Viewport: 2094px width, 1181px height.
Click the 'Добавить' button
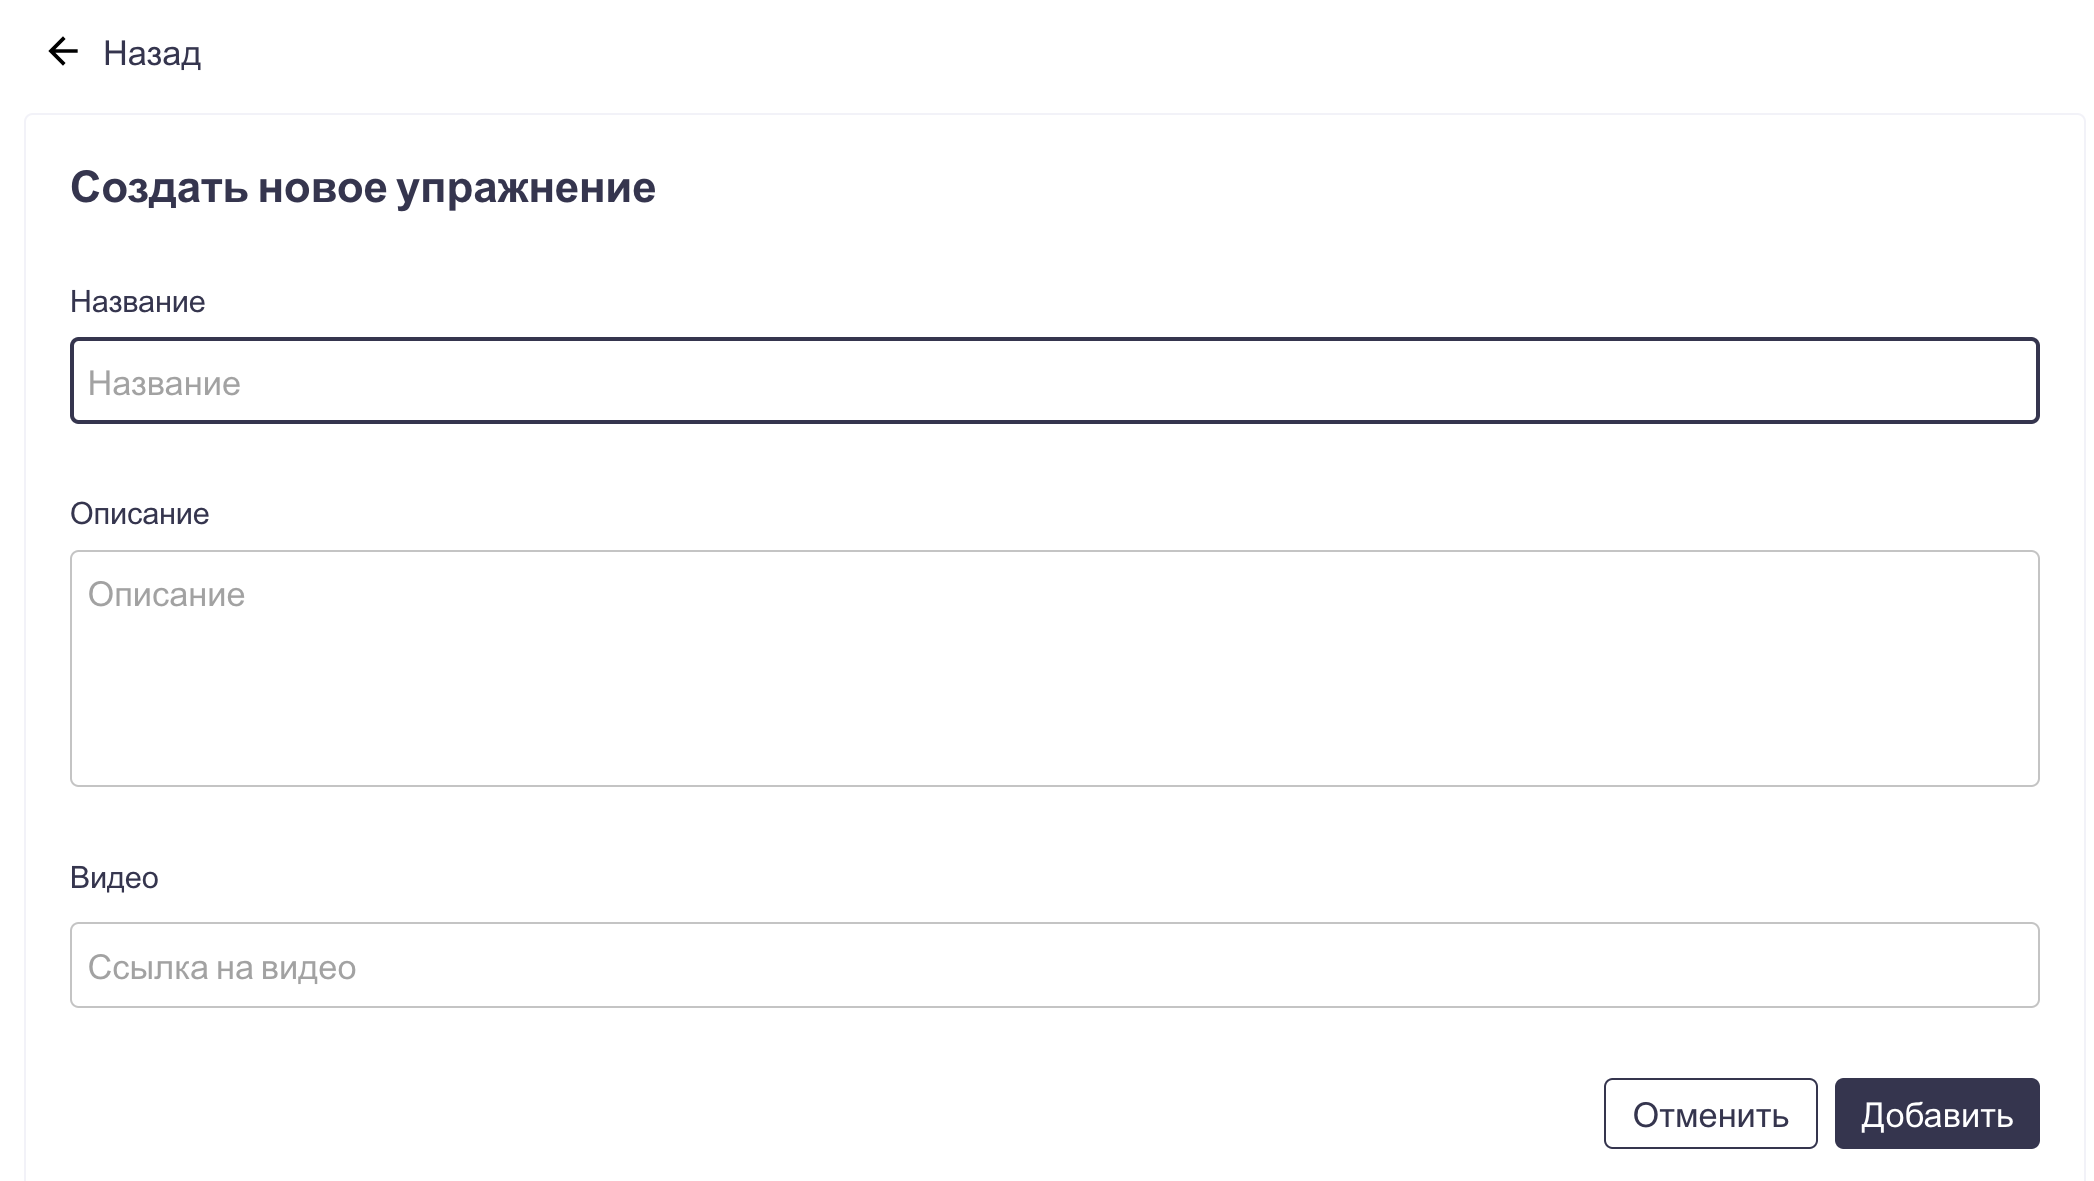pyautogui.click(x=1936, y=1114)
